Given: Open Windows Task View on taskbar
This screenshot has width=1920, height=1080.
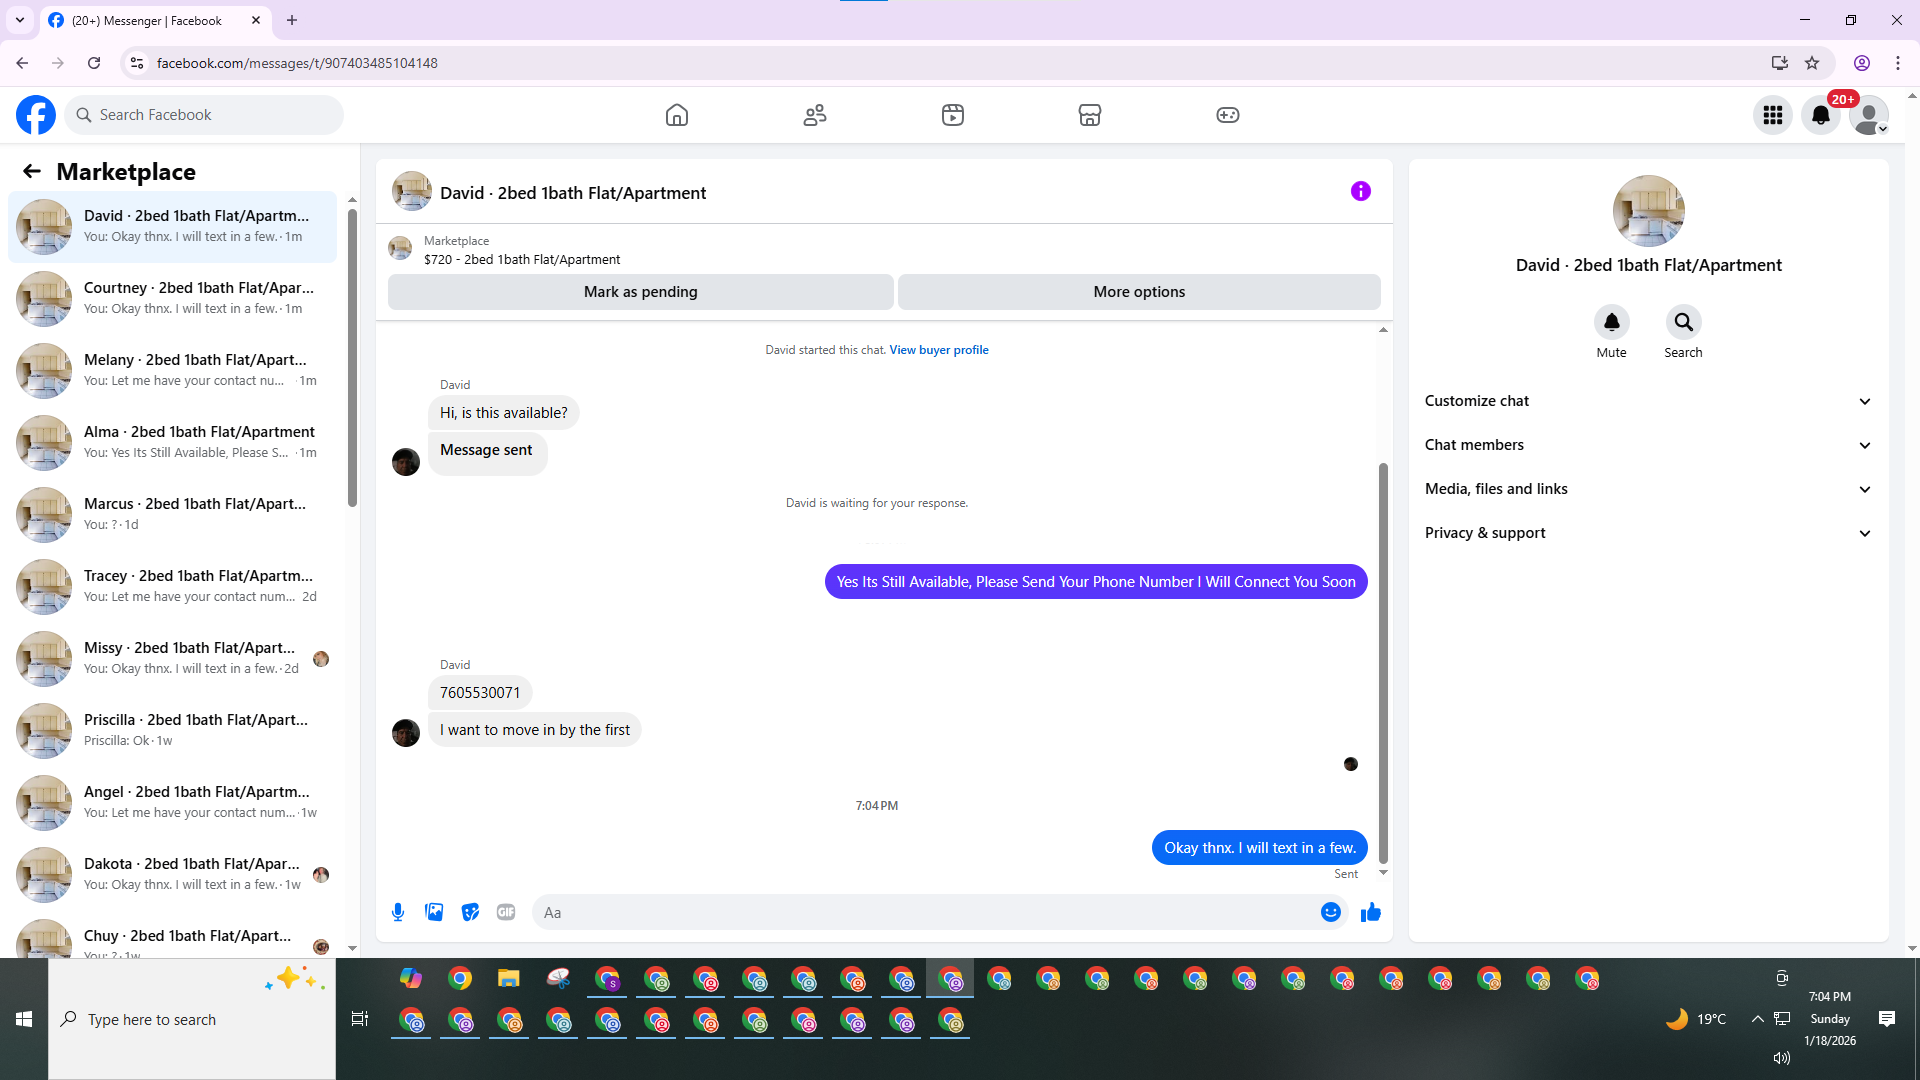Looking at the screenshot, I should click(360, 1019).
